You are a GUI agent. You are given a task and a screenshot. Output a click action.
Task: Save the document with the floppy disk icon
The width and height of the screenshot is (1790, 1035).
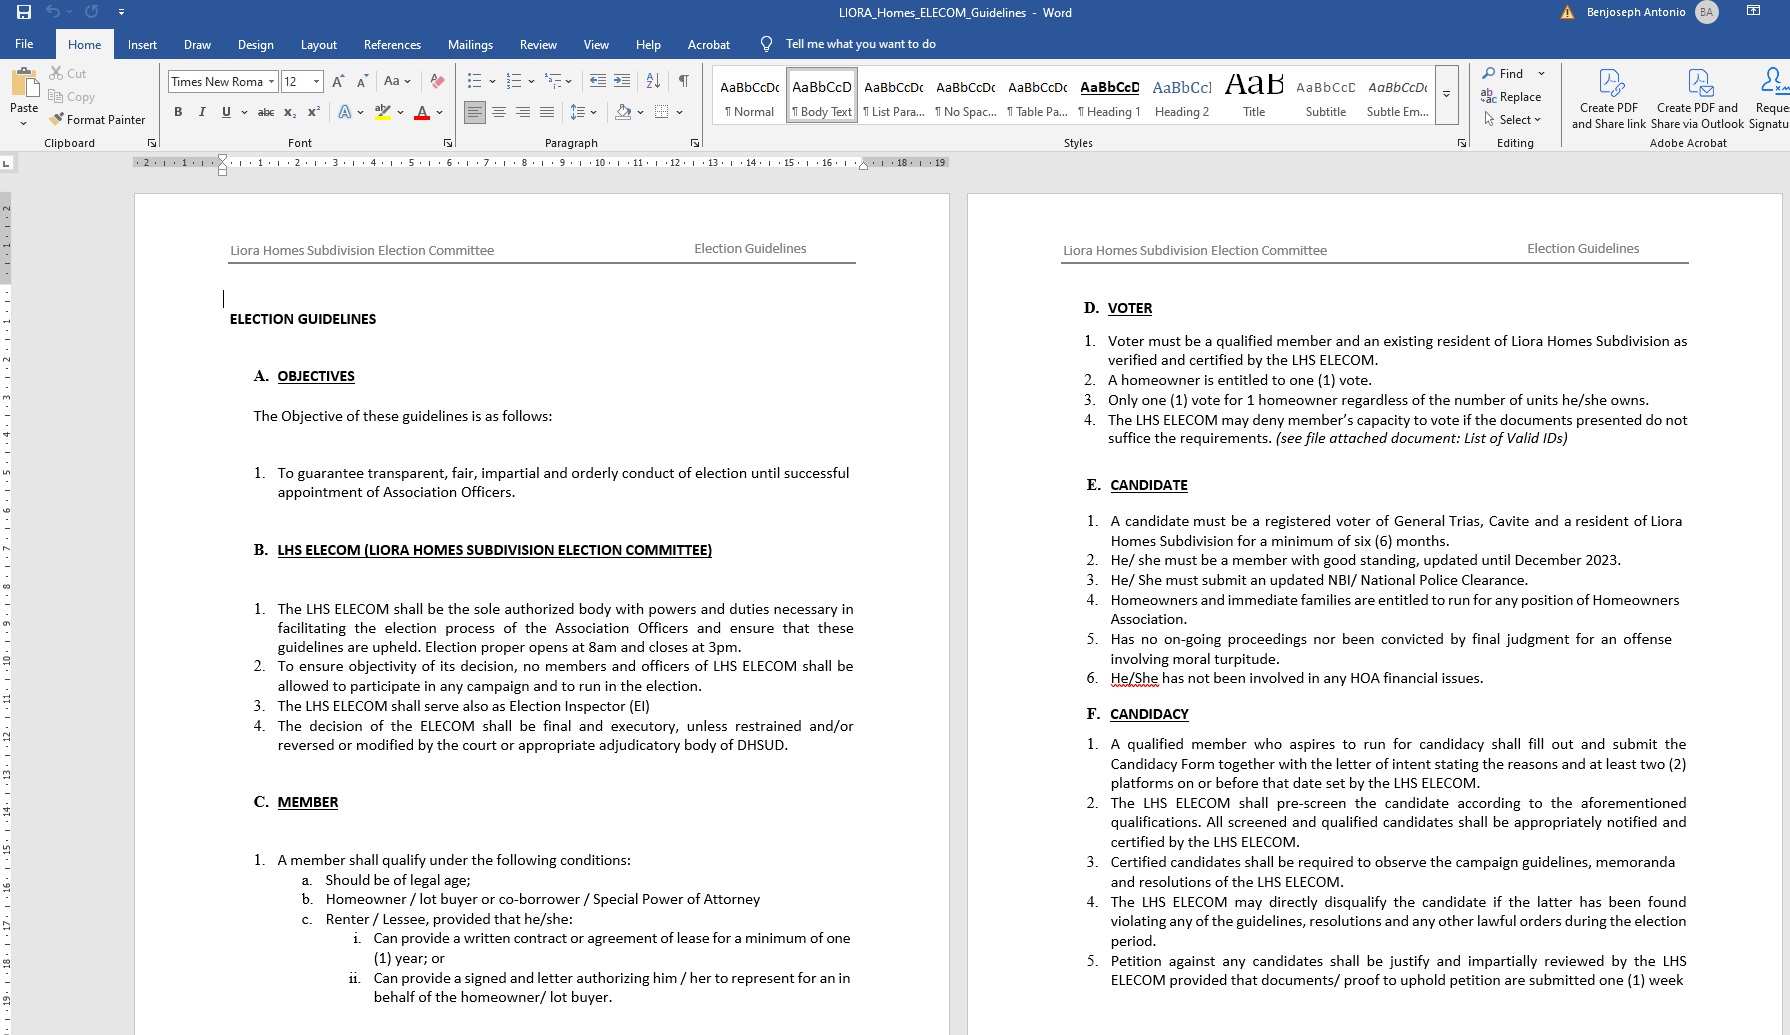[x=24, y=12]
